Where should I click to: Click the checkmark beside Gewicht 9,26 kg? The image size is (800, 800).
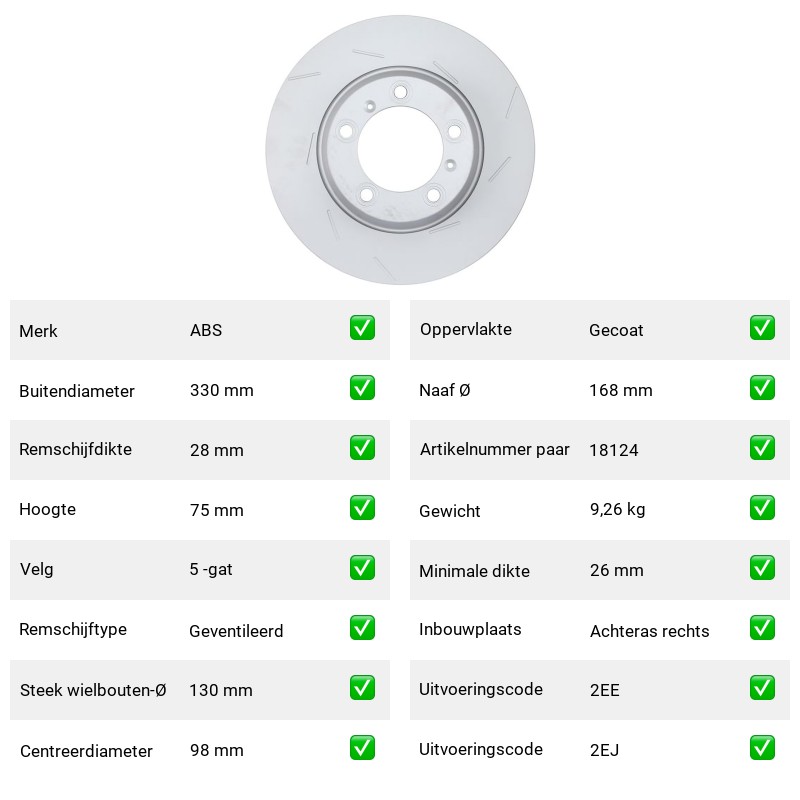762,508
